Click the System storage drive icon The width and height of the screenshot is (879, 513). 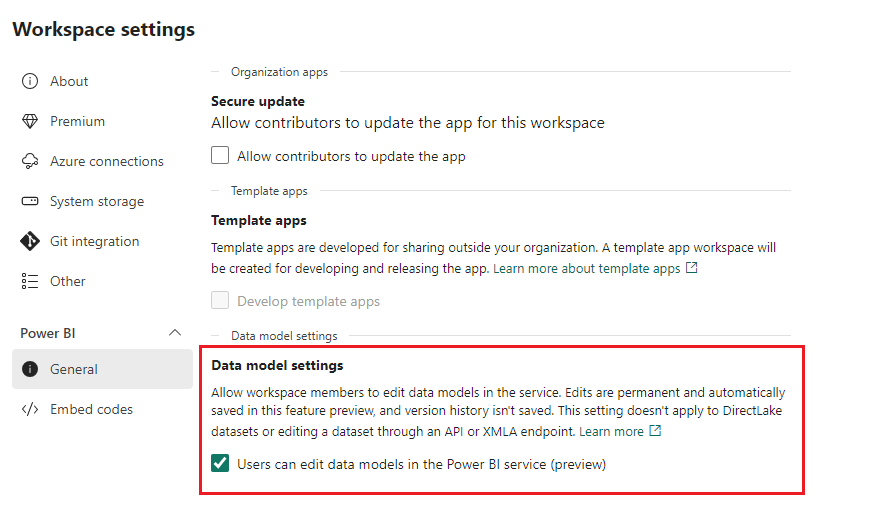30,201
